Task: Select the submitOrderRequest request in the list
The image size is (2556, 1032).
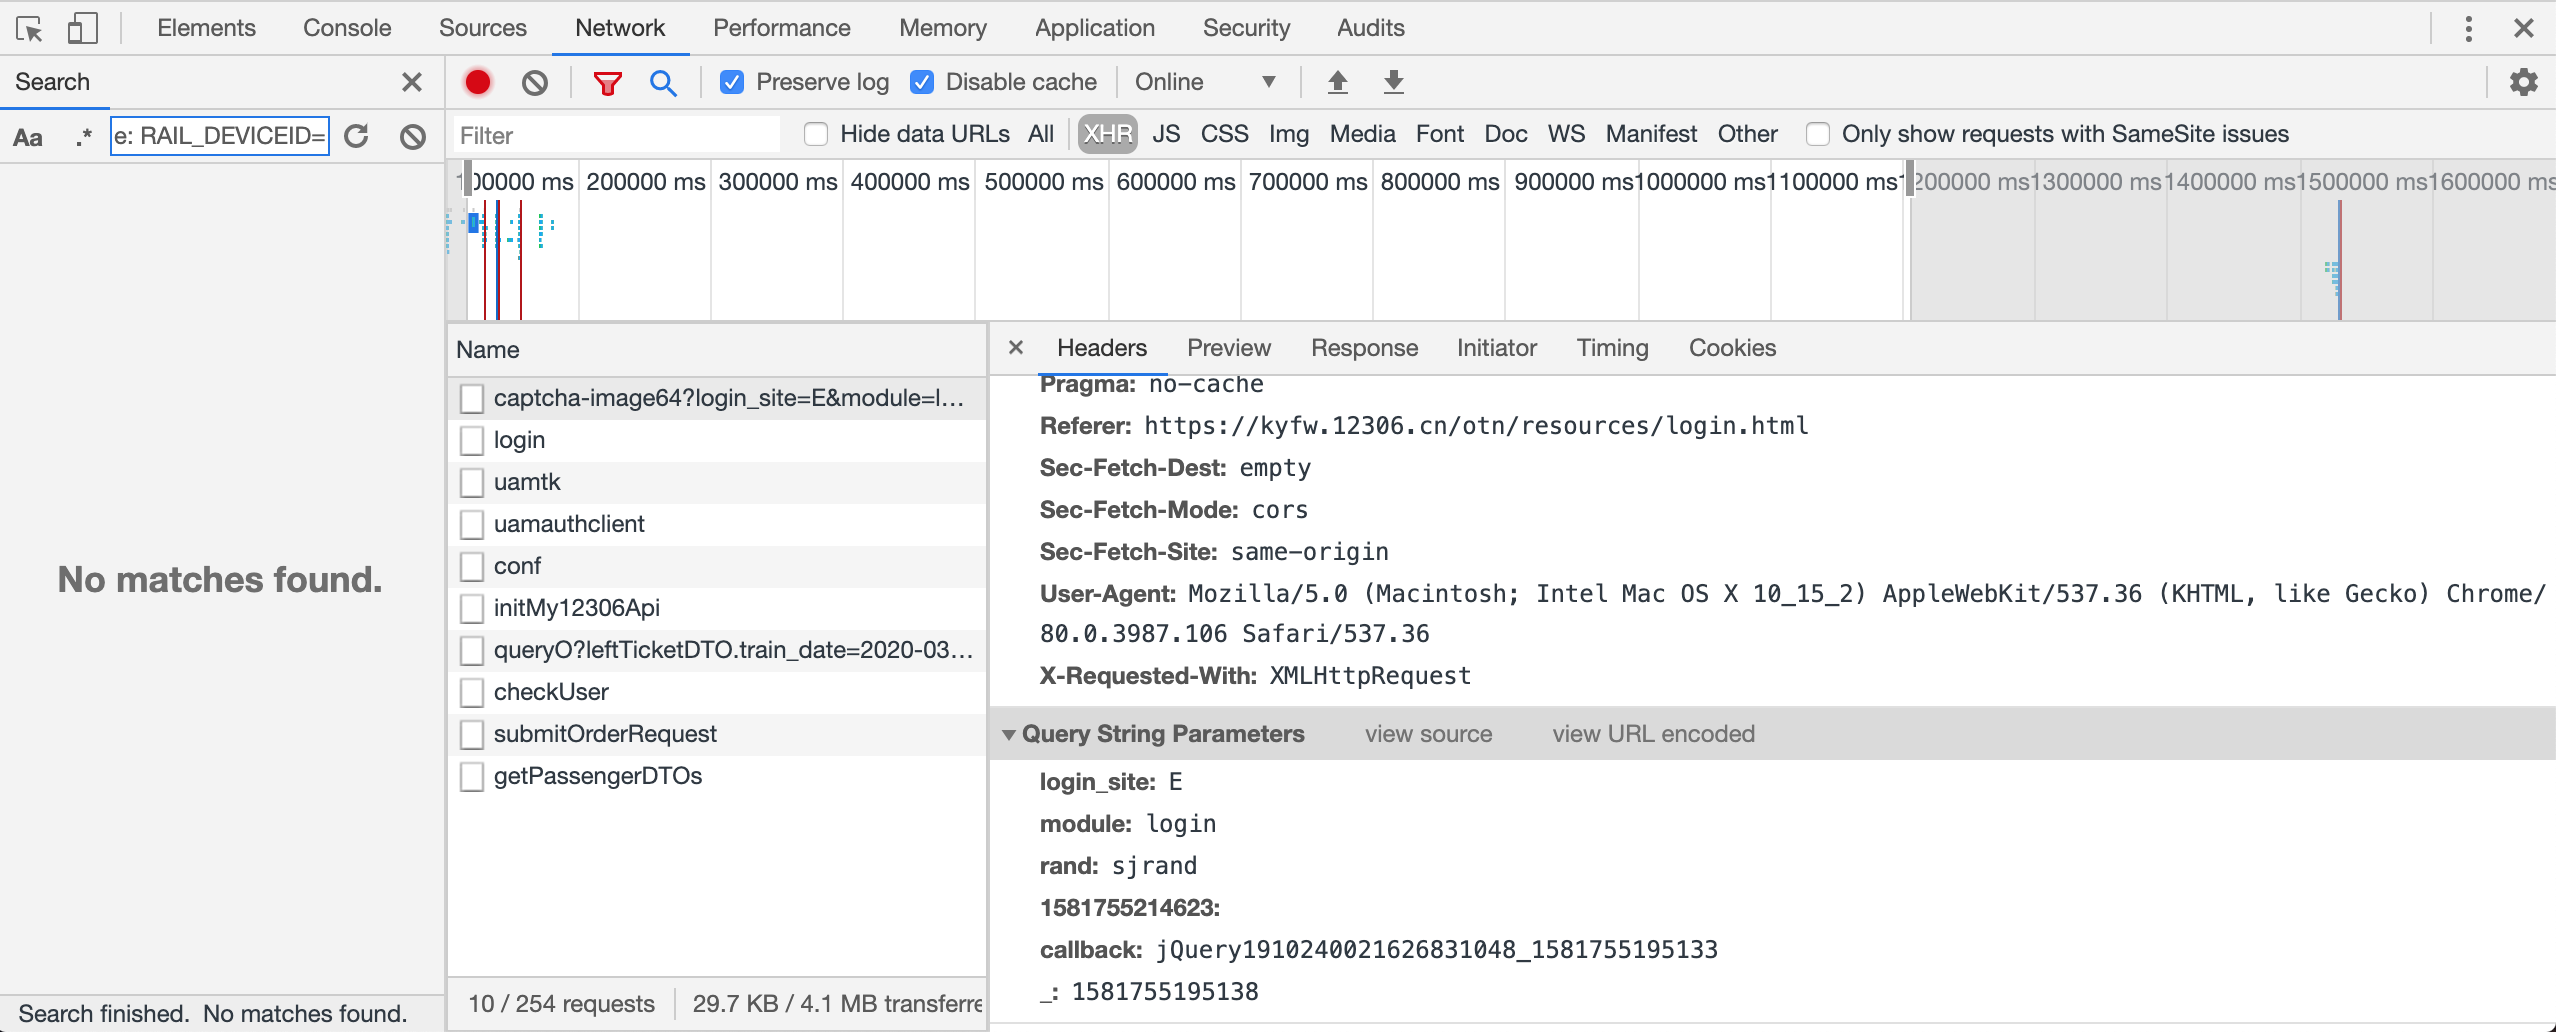Action: (605, 734)
